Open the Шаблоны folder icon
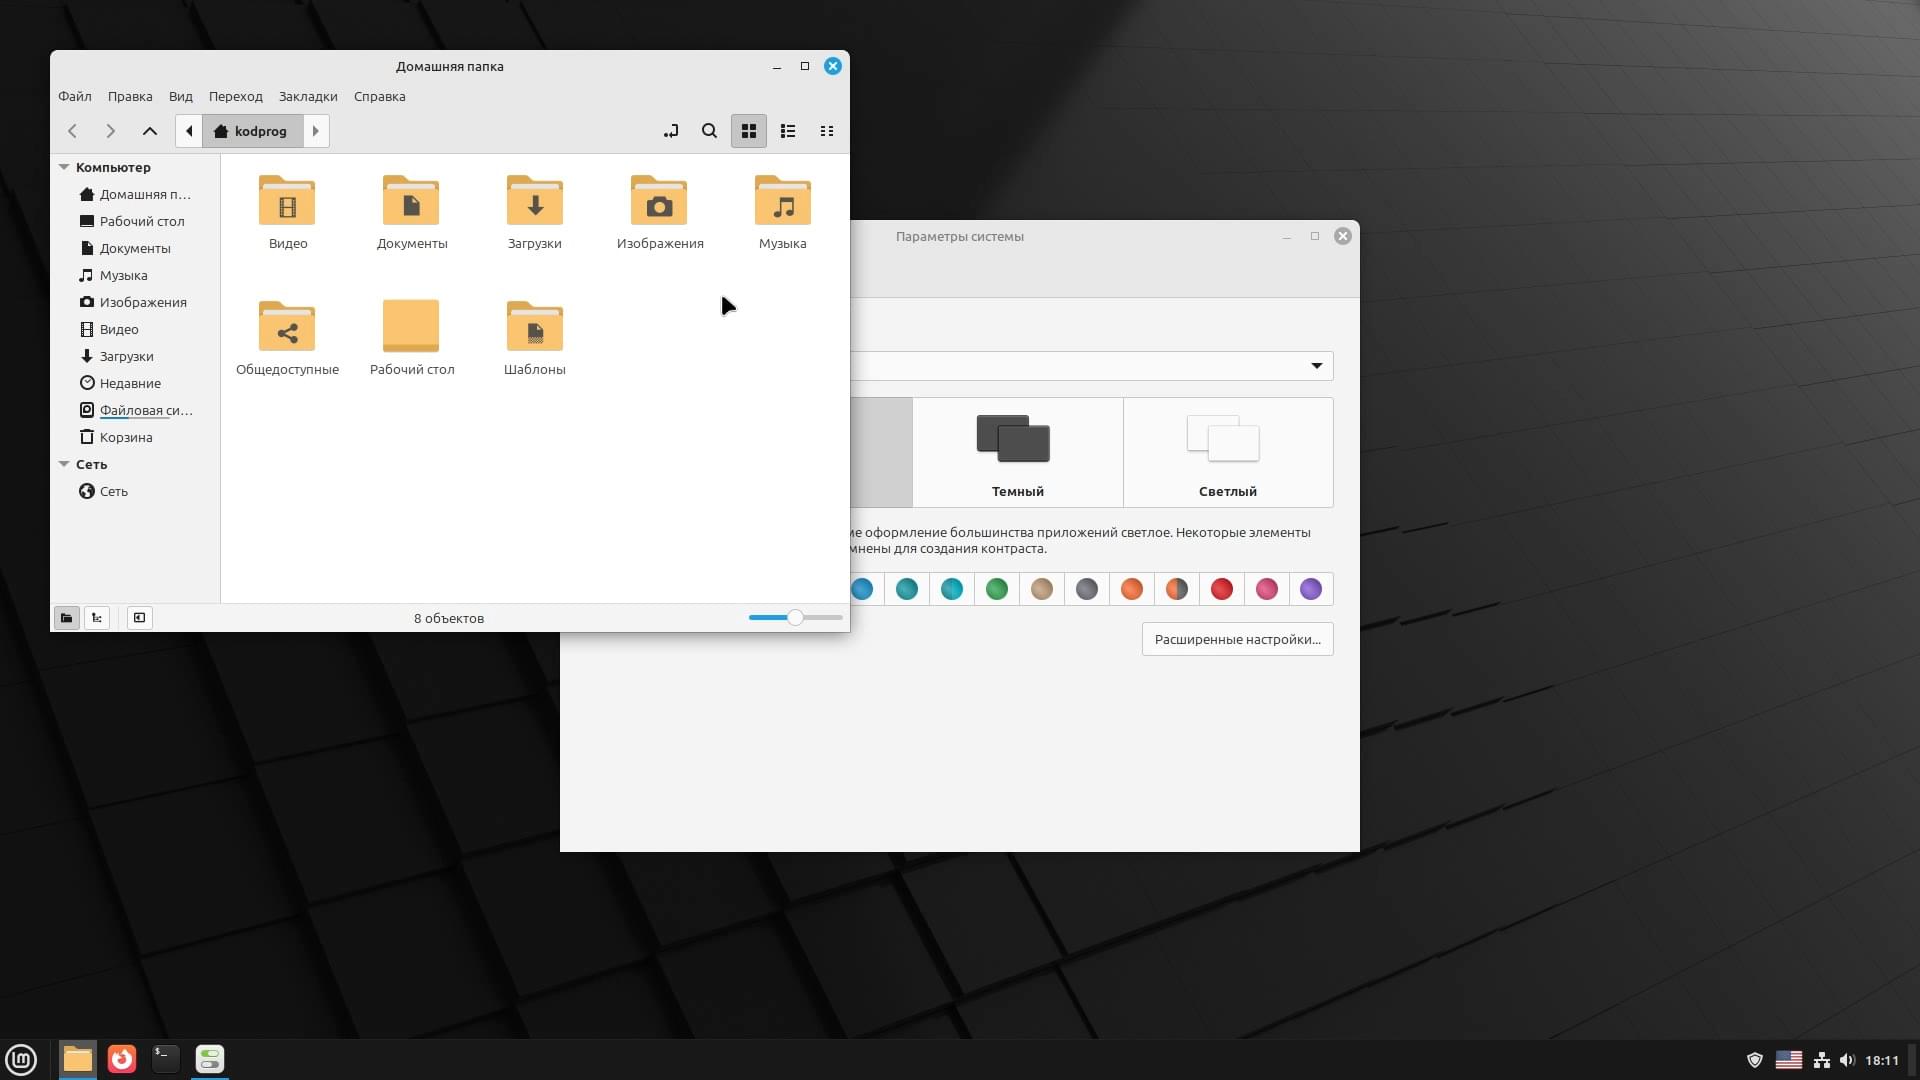Image resolution: width=1920 pixels, height=1080 pixels. (535, 327)
